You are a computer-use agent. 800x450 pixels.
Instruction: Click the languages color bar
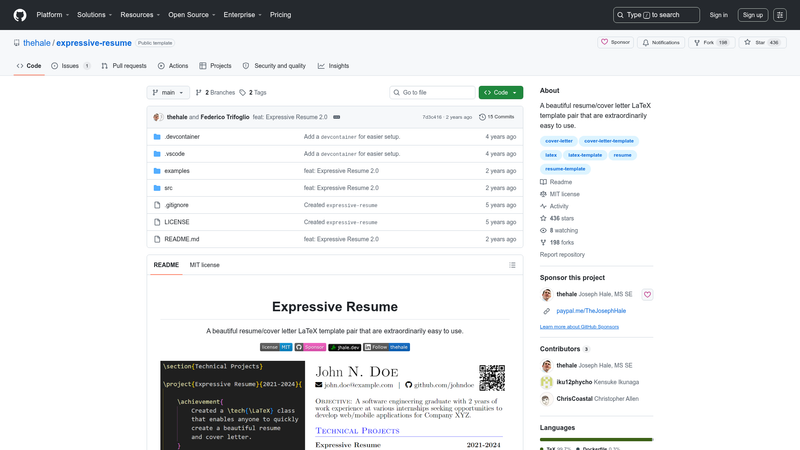[x=596, y=439]
